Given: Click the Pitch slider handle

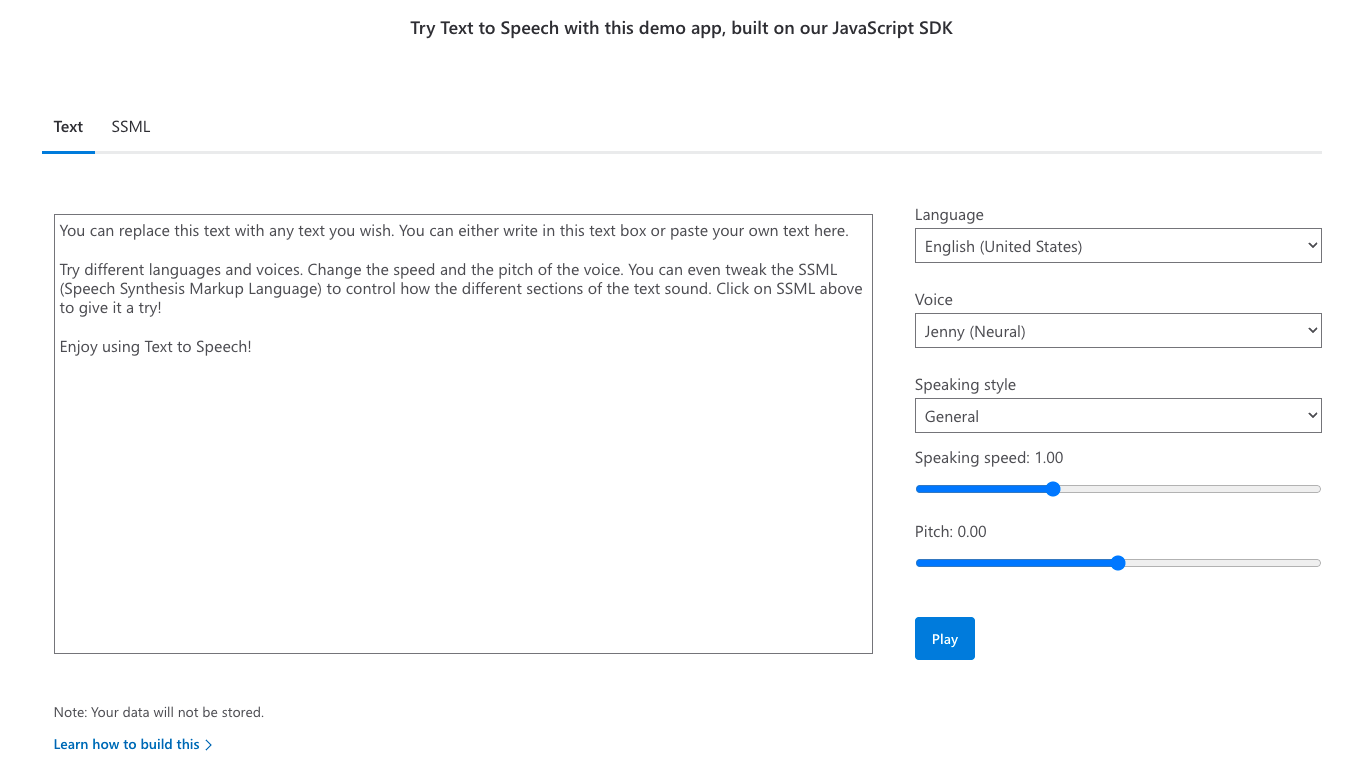Looking at the screenshot, I should tap(1118, 563).
